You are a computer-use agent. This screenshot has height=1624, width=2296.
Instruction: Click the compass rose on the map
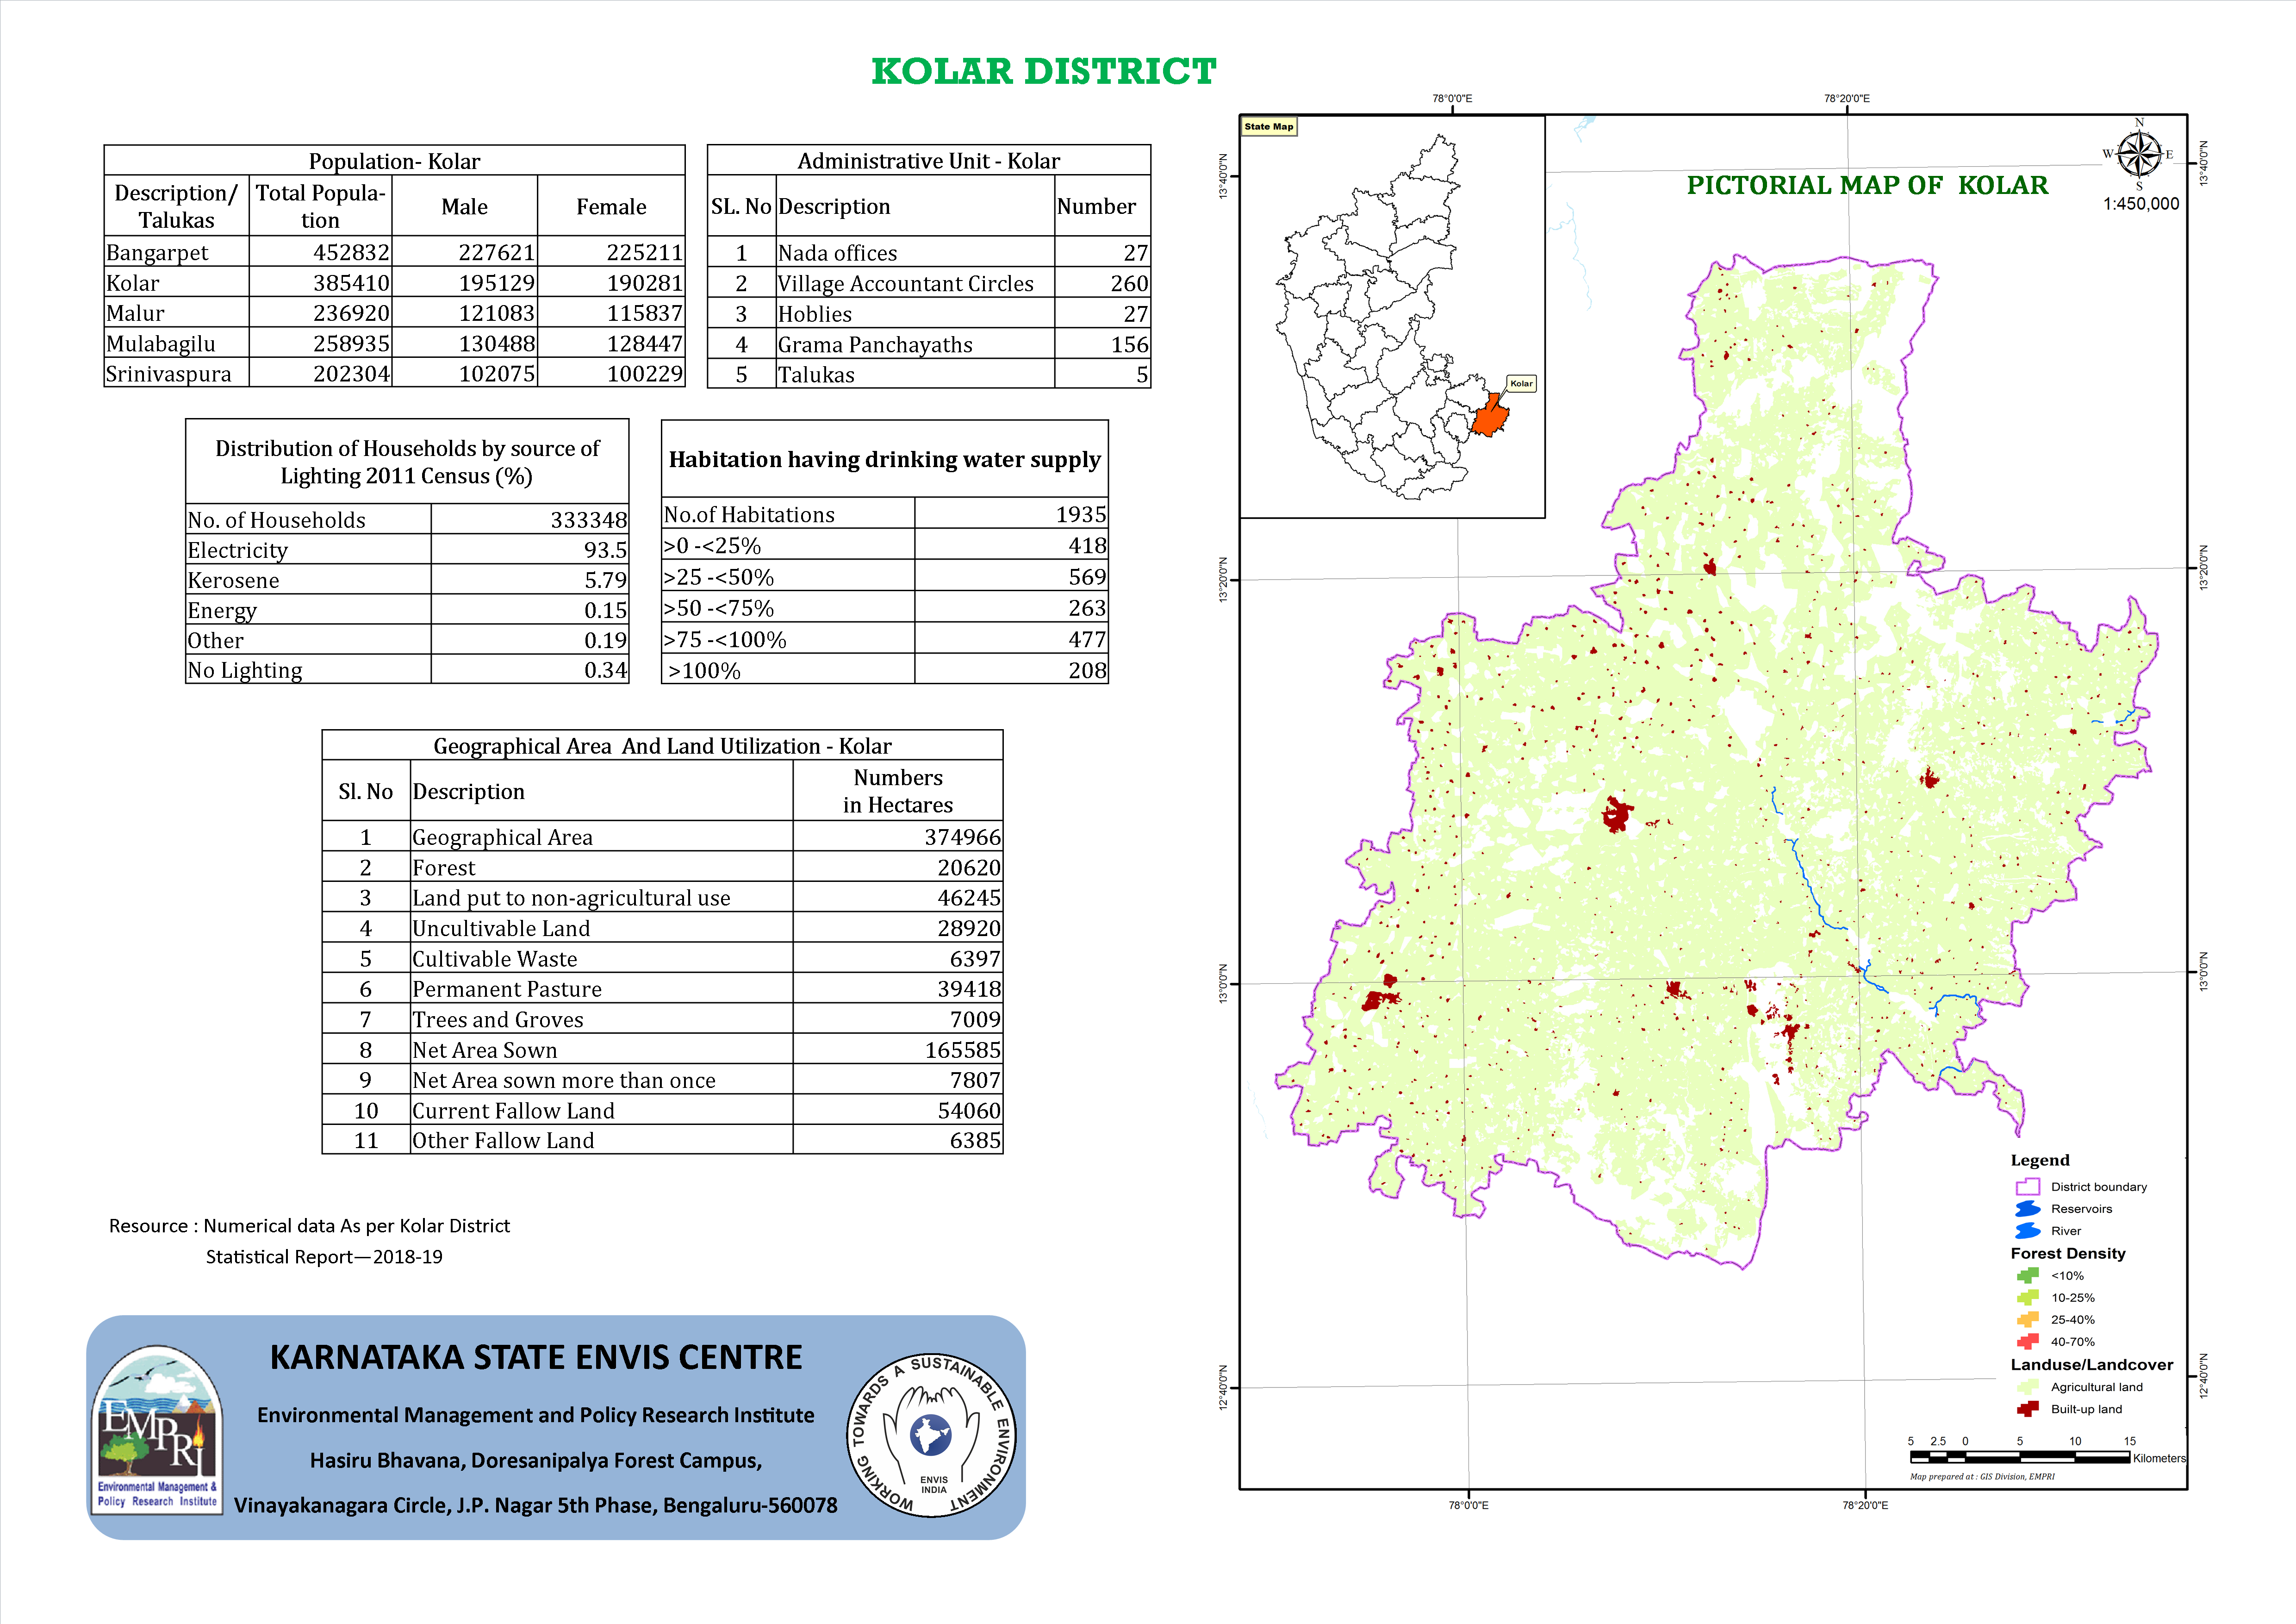point(2139,154)
